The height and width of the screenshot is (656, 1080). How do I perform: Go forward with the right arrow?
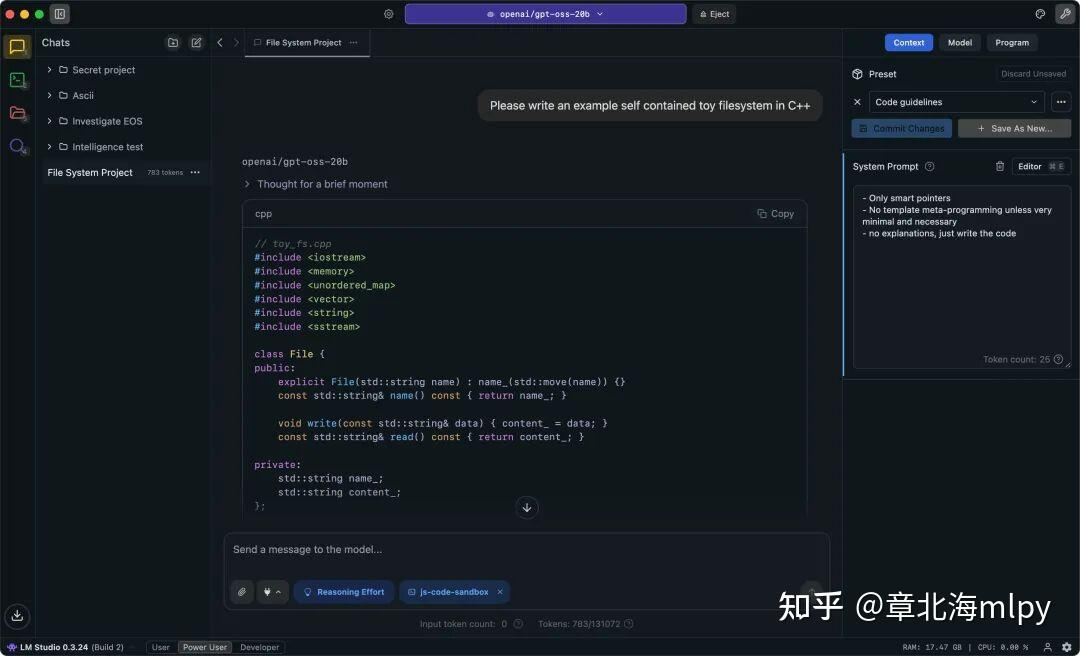coord(236,43)
